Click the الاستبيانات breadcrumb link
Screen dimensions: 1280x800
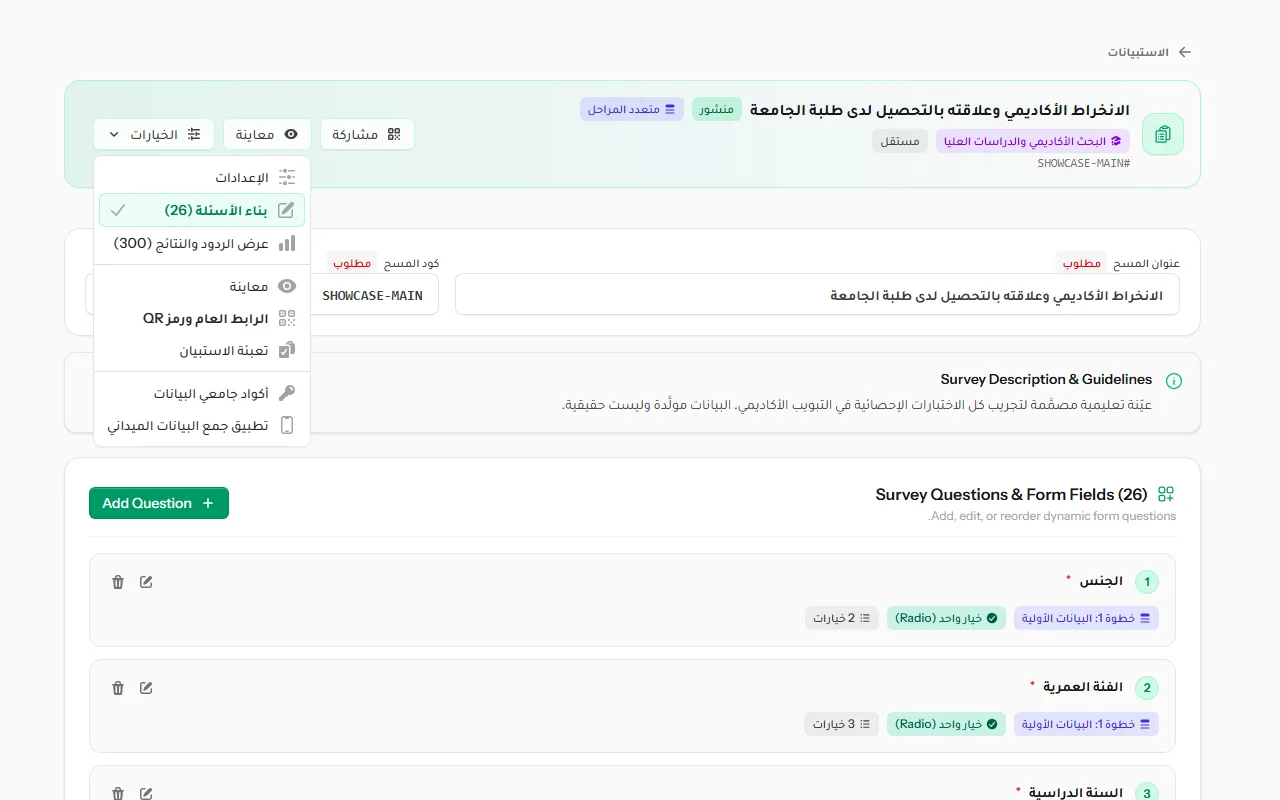(x=1138, y=52)
